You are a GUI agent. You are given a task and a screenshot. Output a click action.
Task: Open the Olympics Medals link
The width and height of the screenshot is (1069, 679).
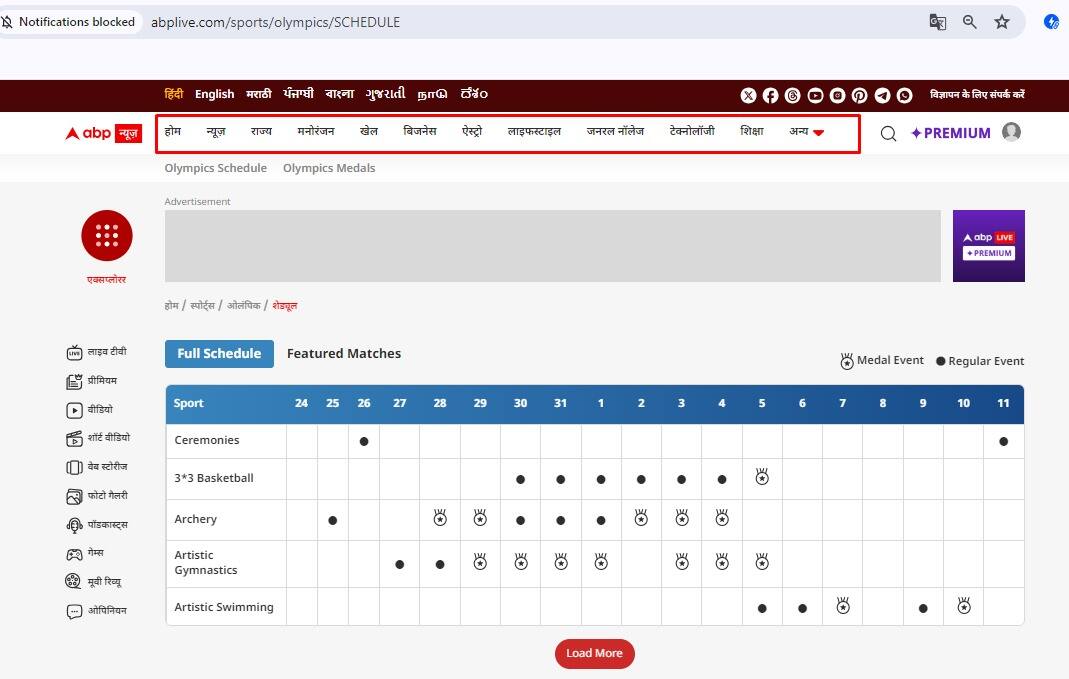click(x=329, y=168)
